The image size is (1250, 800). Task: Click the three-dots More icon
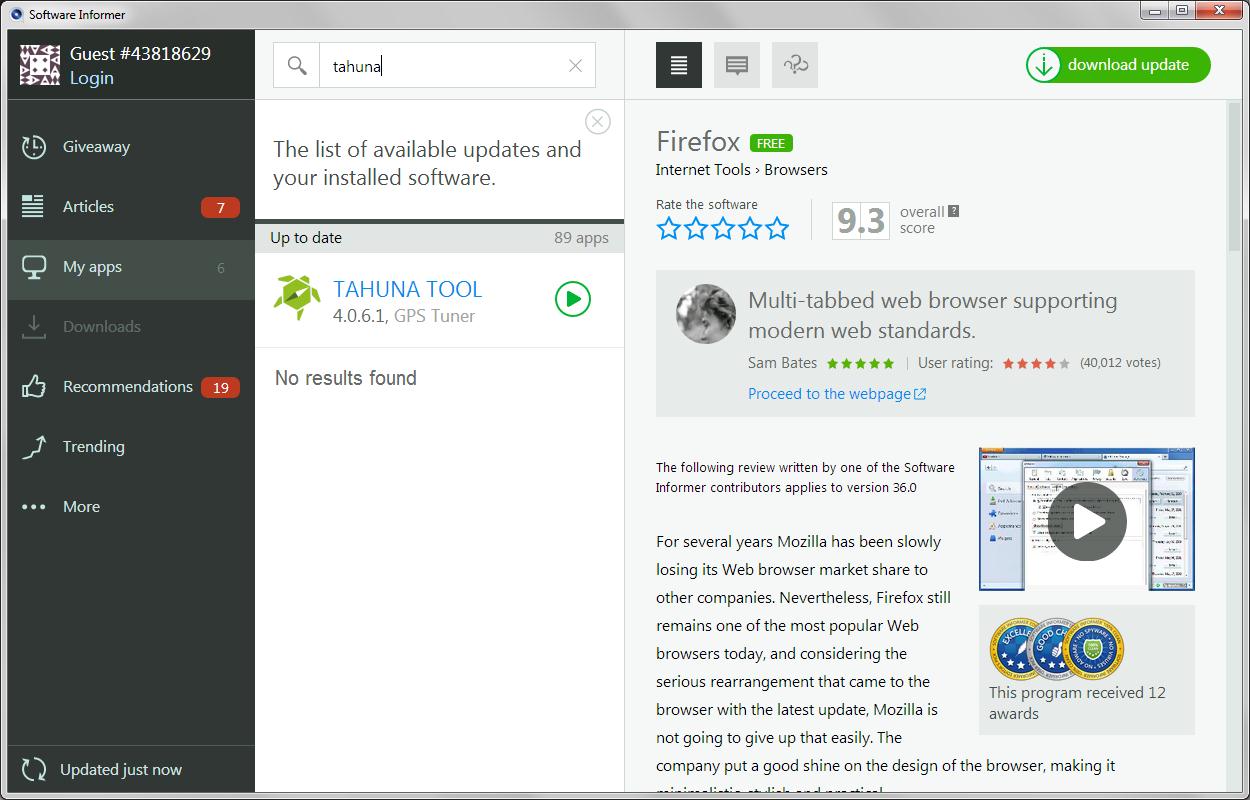point(34,507)
